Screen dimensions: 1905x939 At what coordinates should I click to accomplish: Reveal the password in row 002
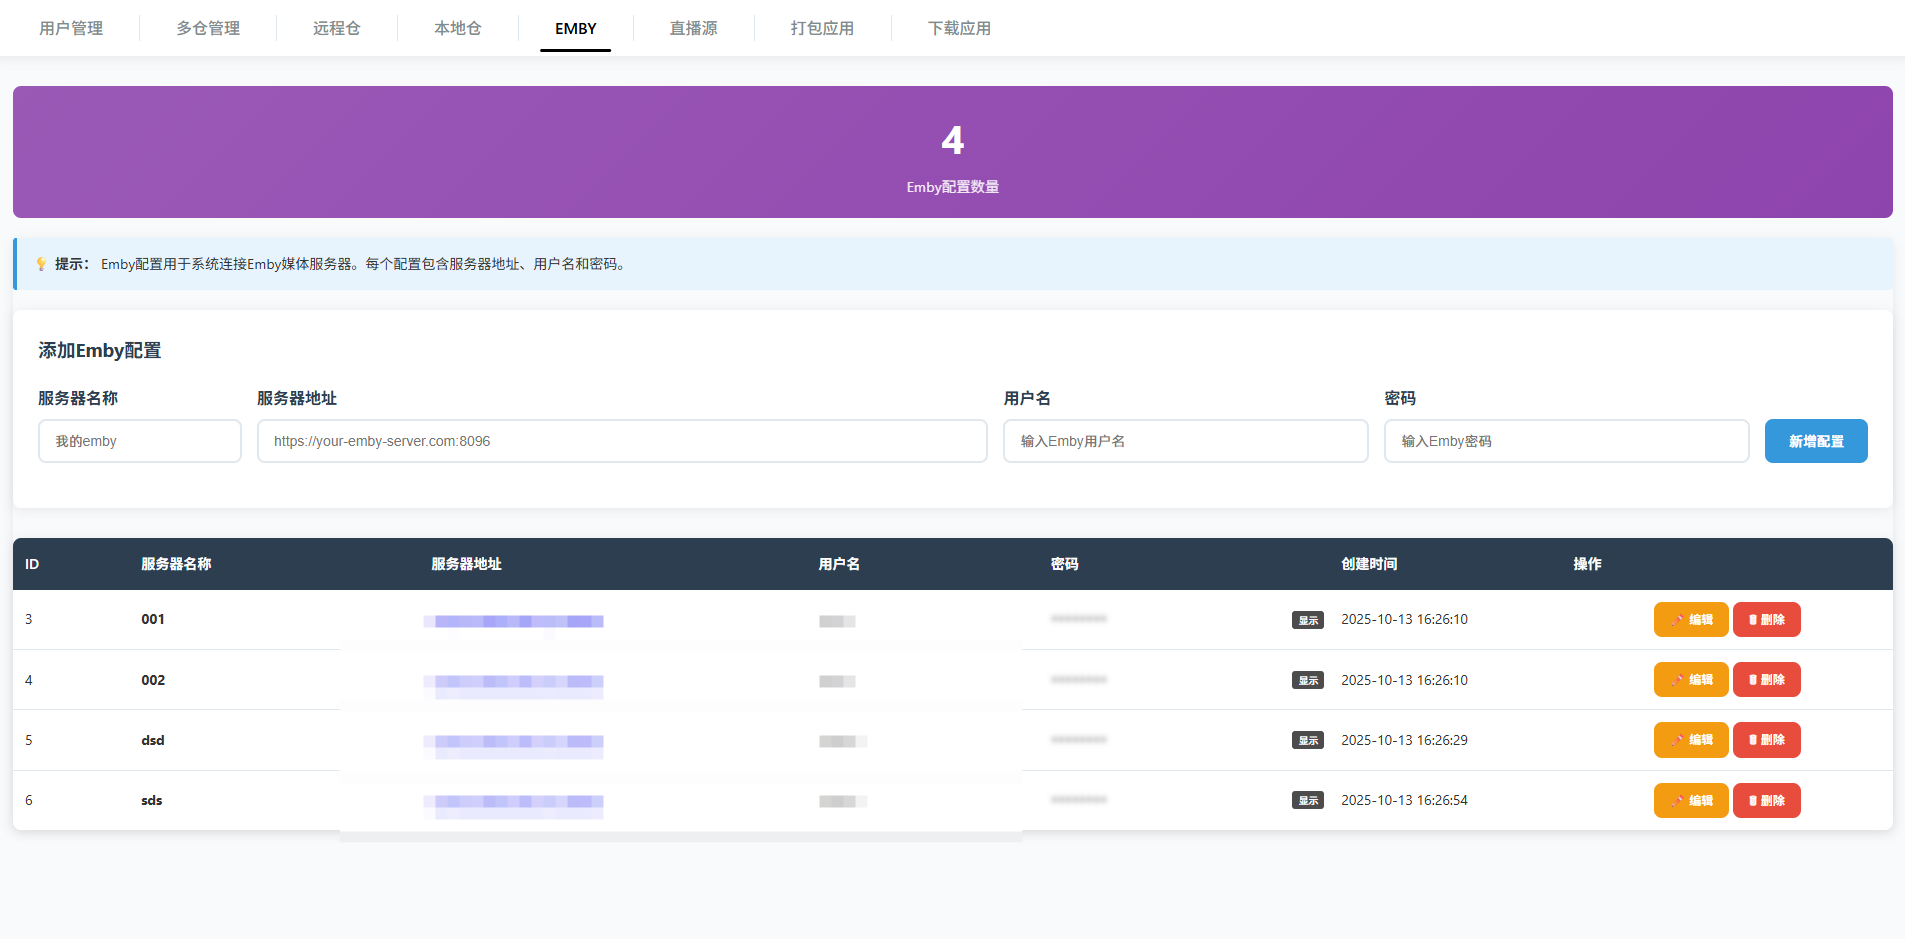coord(1307,680)
